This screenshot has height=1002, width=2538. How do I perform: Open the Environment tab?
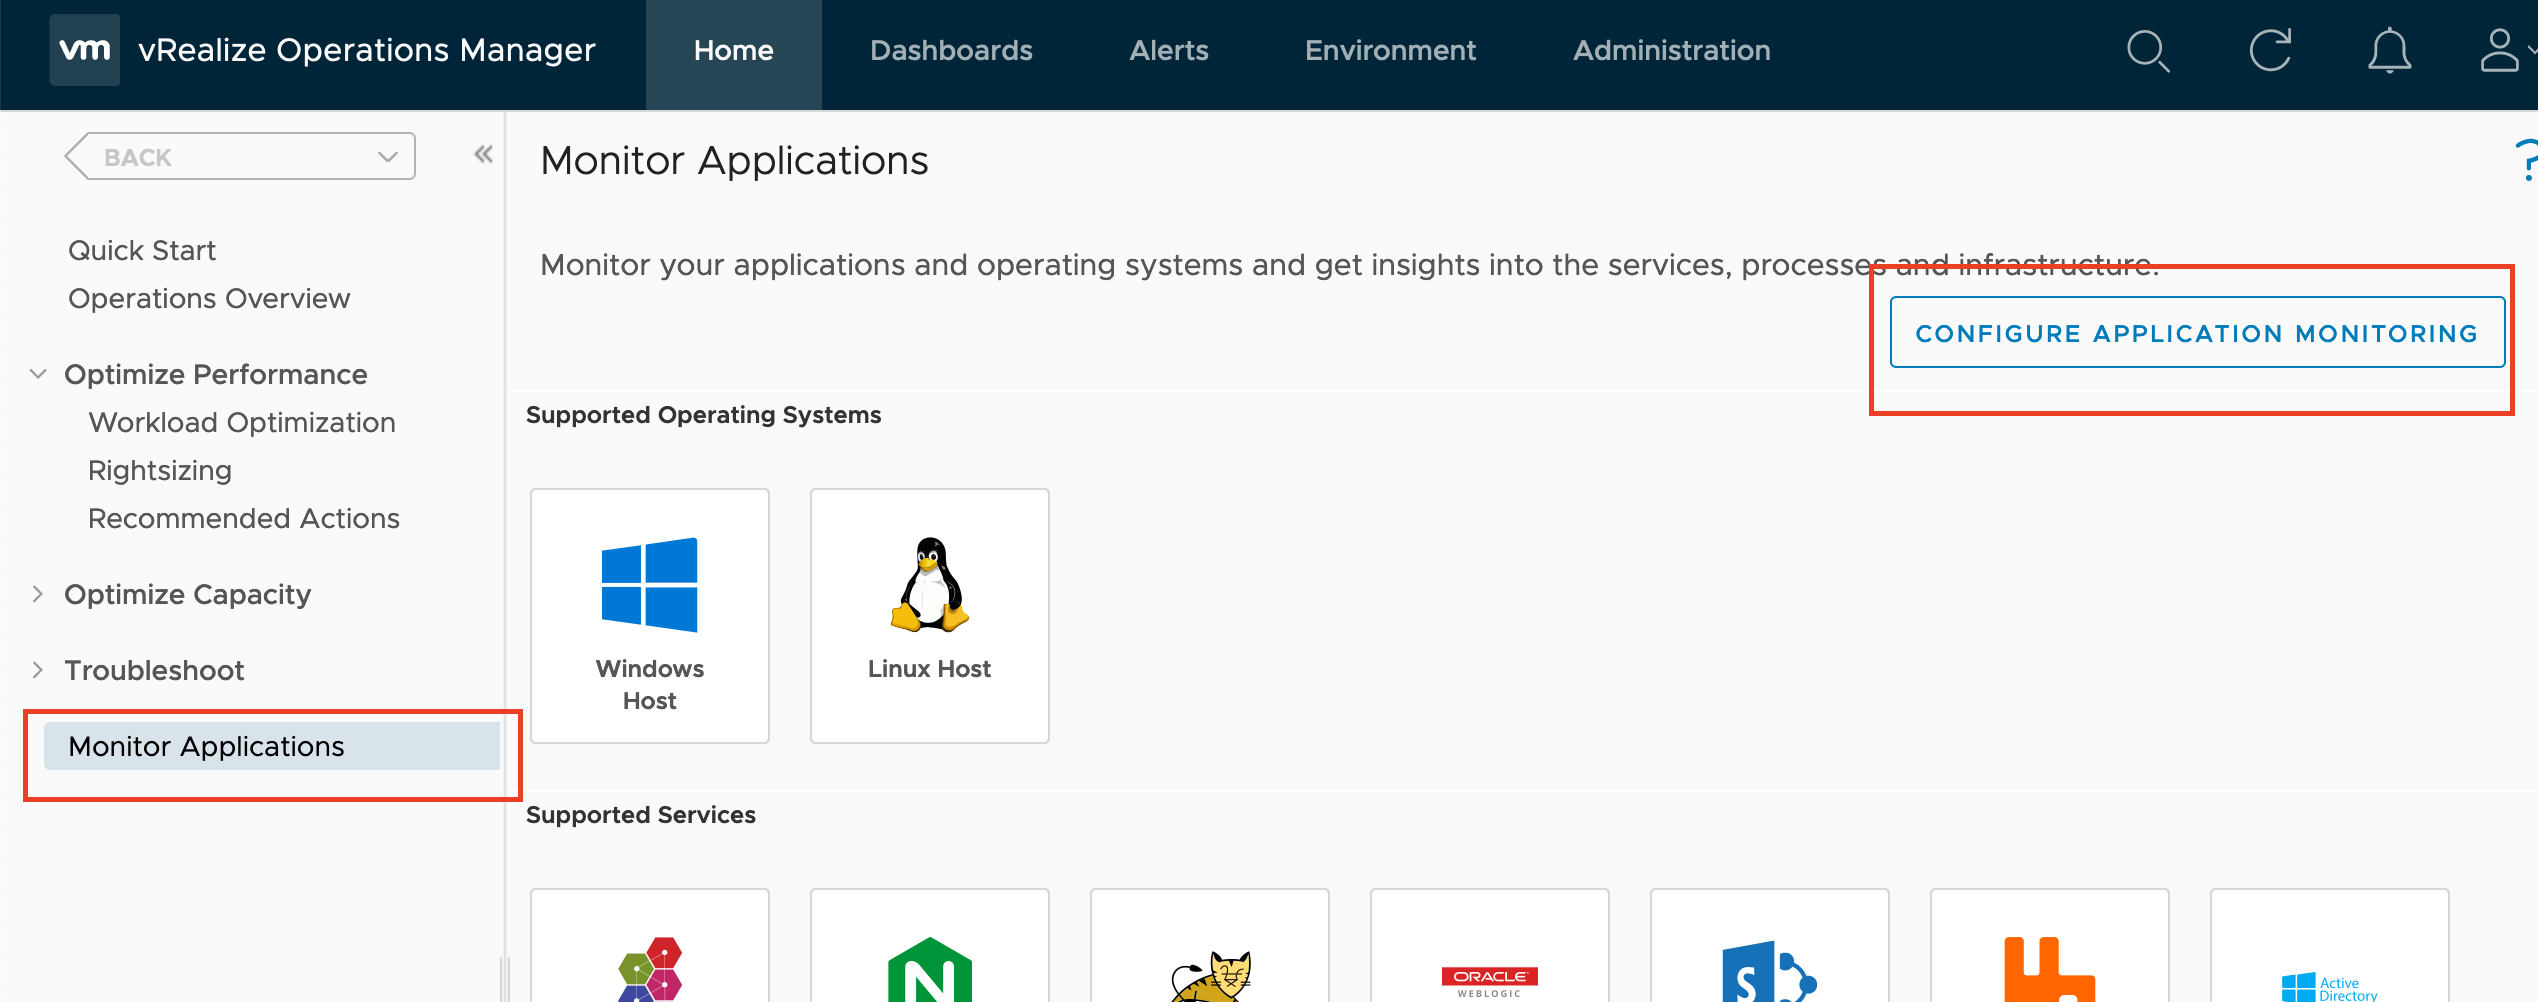[x=1390, y=51]
